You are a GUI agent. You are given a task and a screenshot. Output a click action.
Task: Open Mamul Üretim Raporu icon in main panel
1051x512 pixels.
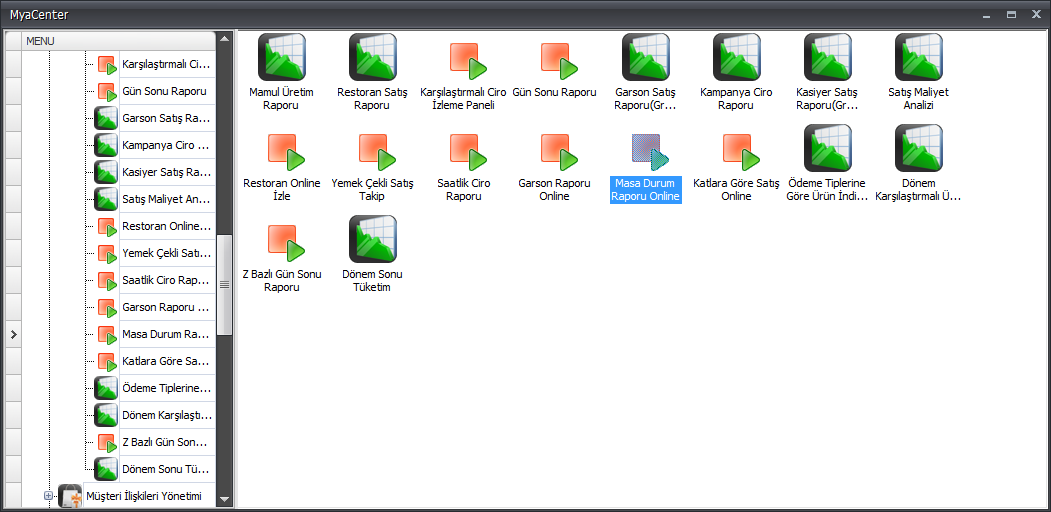[x=282, y=57]
